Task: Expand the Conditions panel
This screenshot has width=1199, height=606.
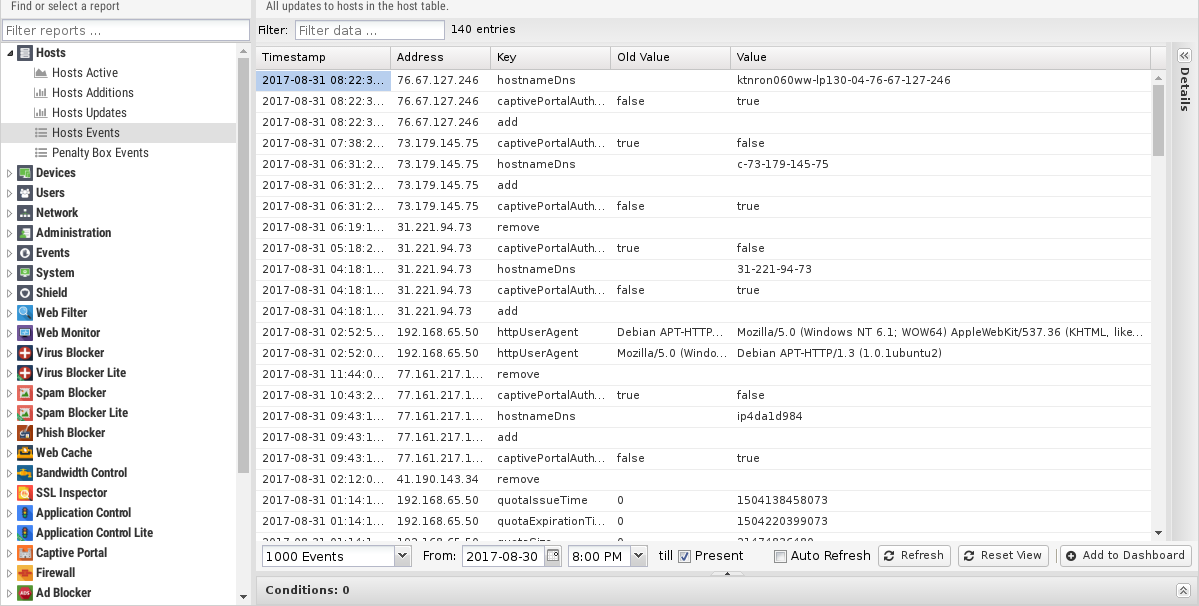Action: click(1182, 590)
